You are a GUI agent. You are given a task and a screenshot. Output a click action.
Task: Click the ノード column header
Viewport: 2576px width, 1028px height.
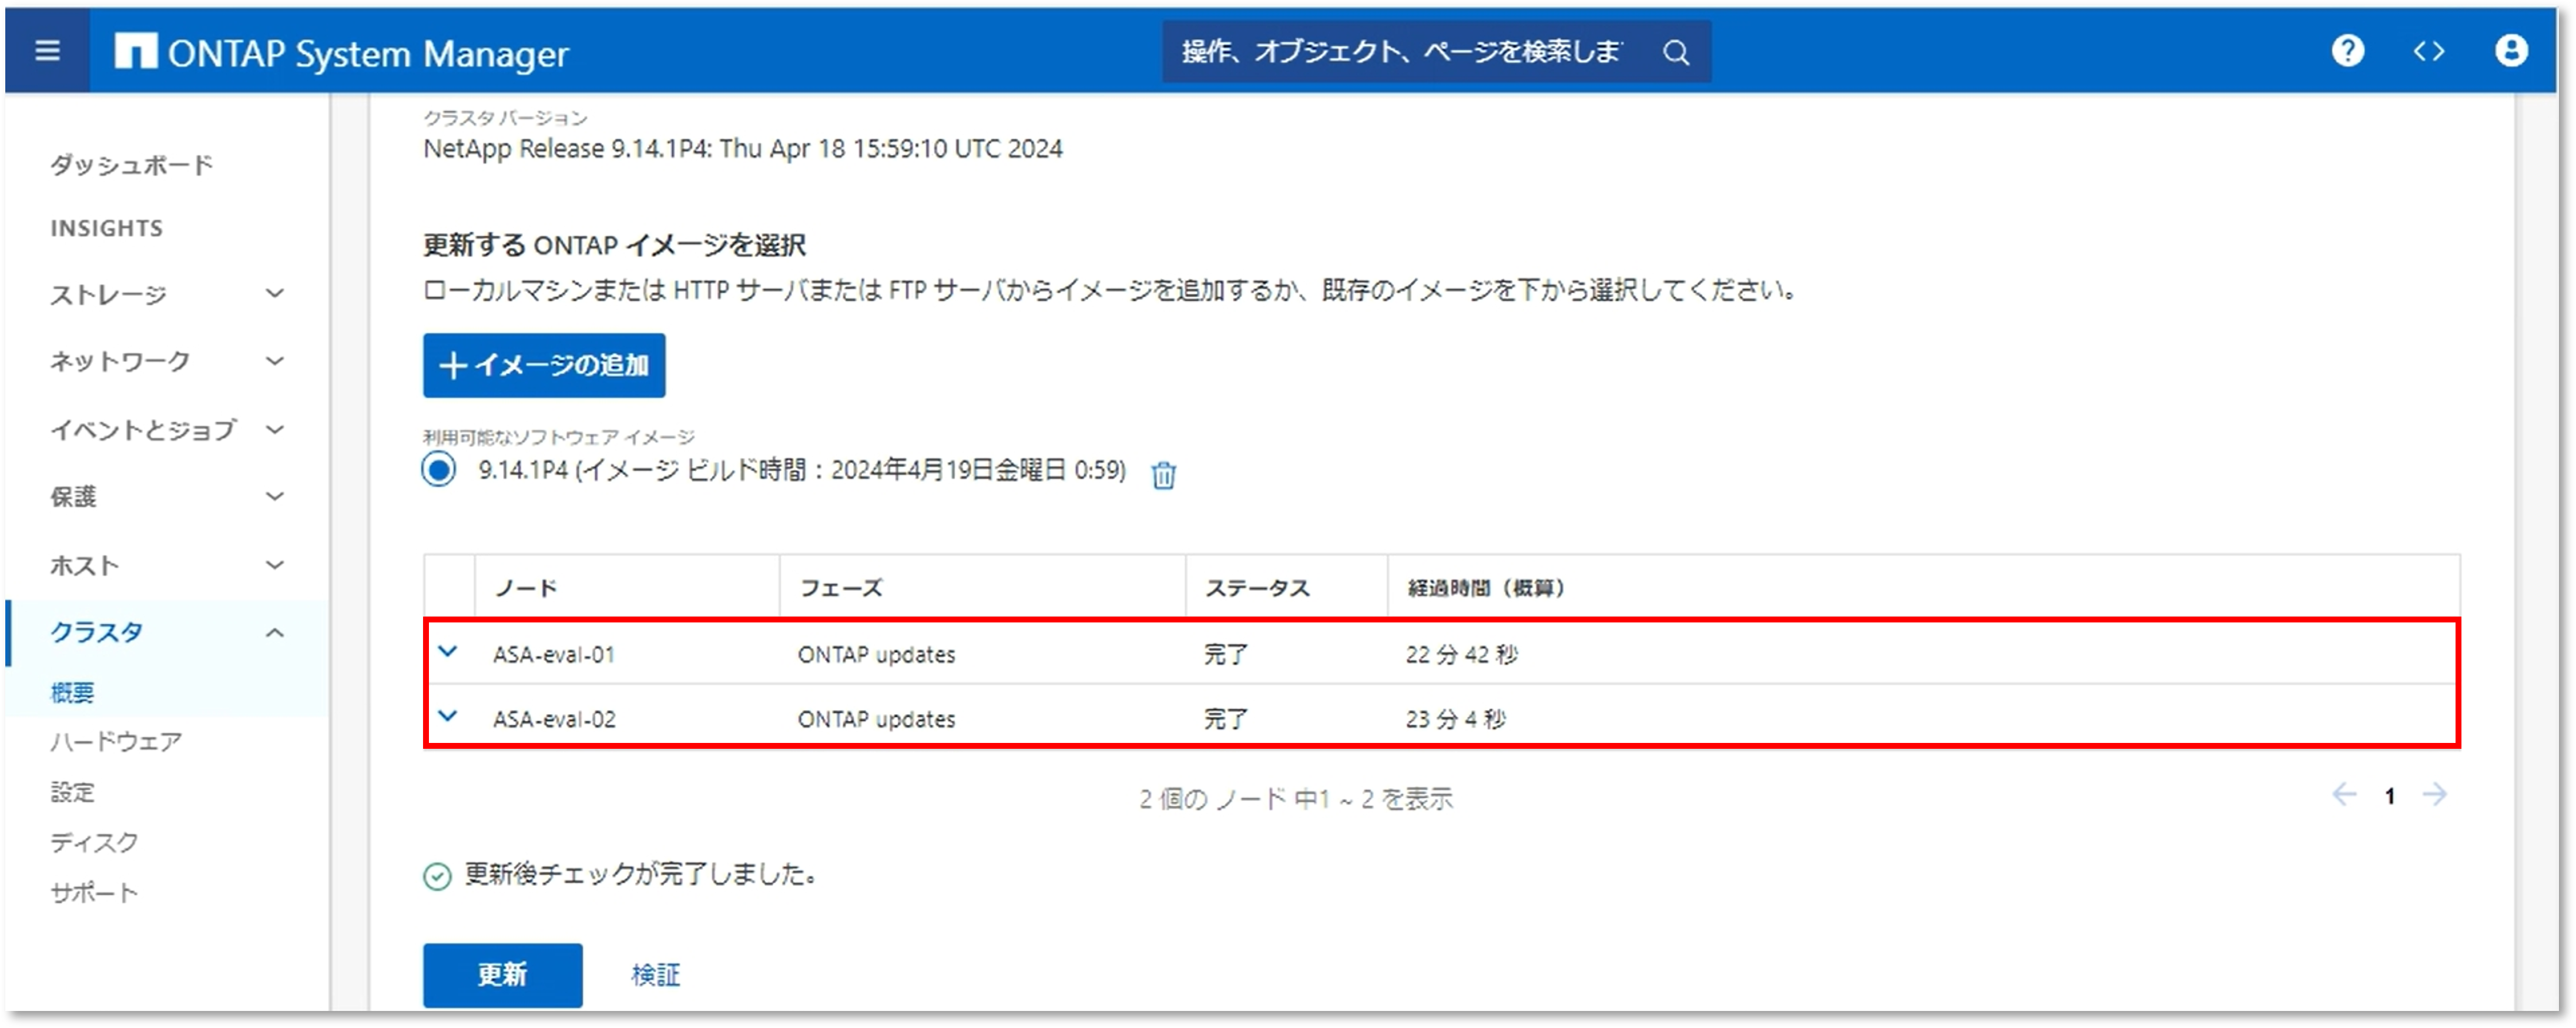(x=527, y=588)
